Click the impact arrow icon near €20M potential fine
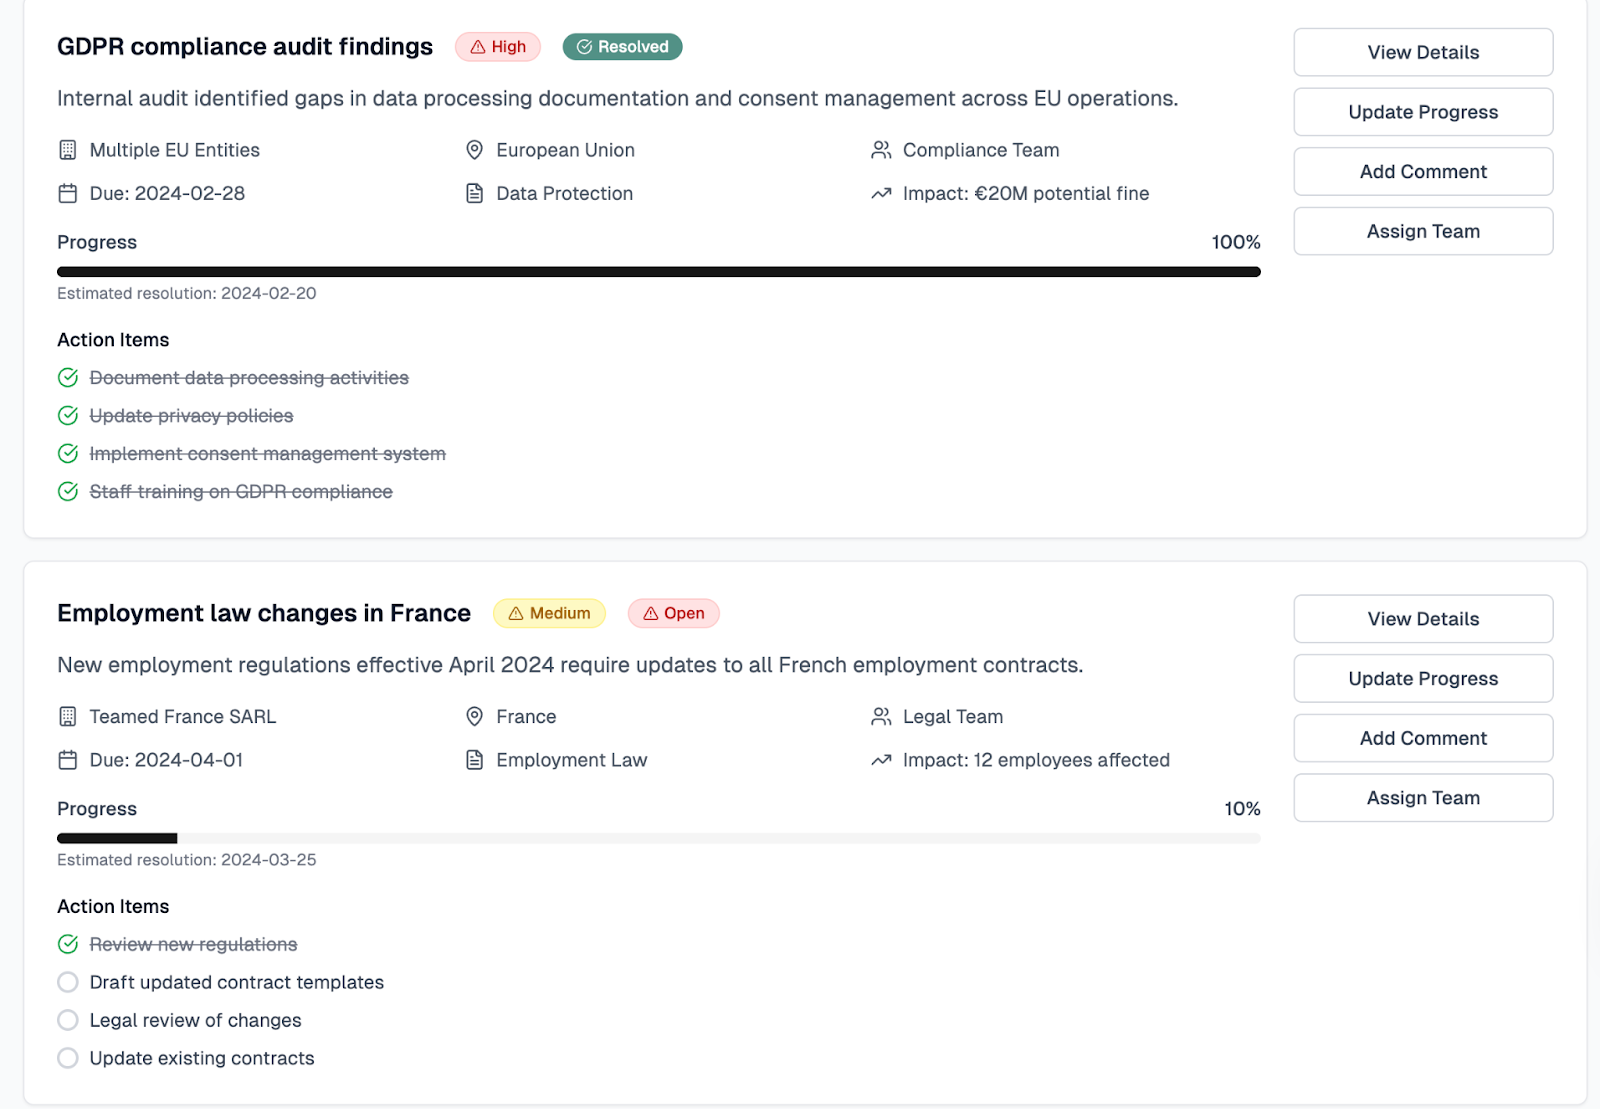The height and width of the screenshot is (1109, 1600). [x=880, y=193]
